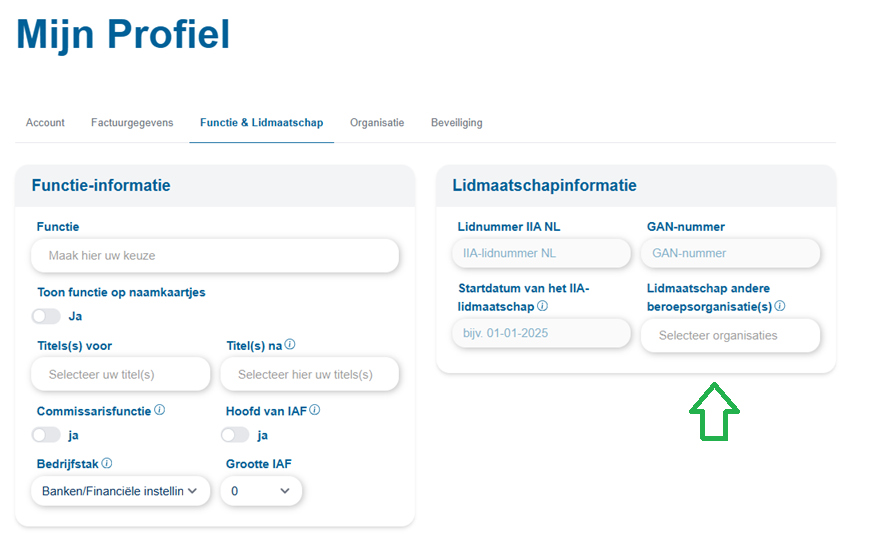The height and width of the screenshot is (548, 871).
Task: Open Titels(s) voor selector
Action: [121, 375]
